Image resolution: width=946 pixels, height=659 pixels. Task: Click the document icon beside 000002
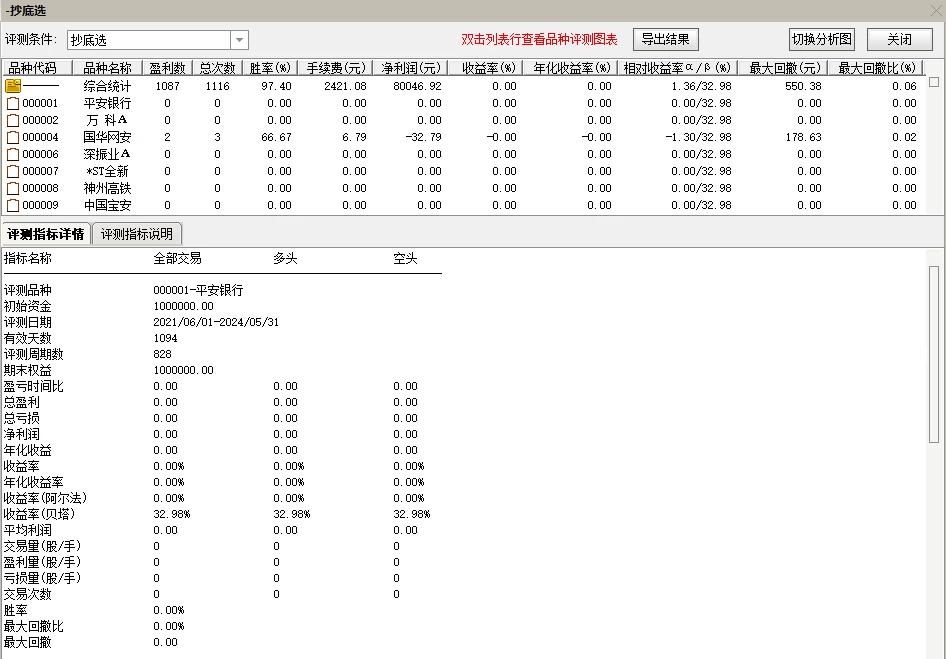pos(13,120)
